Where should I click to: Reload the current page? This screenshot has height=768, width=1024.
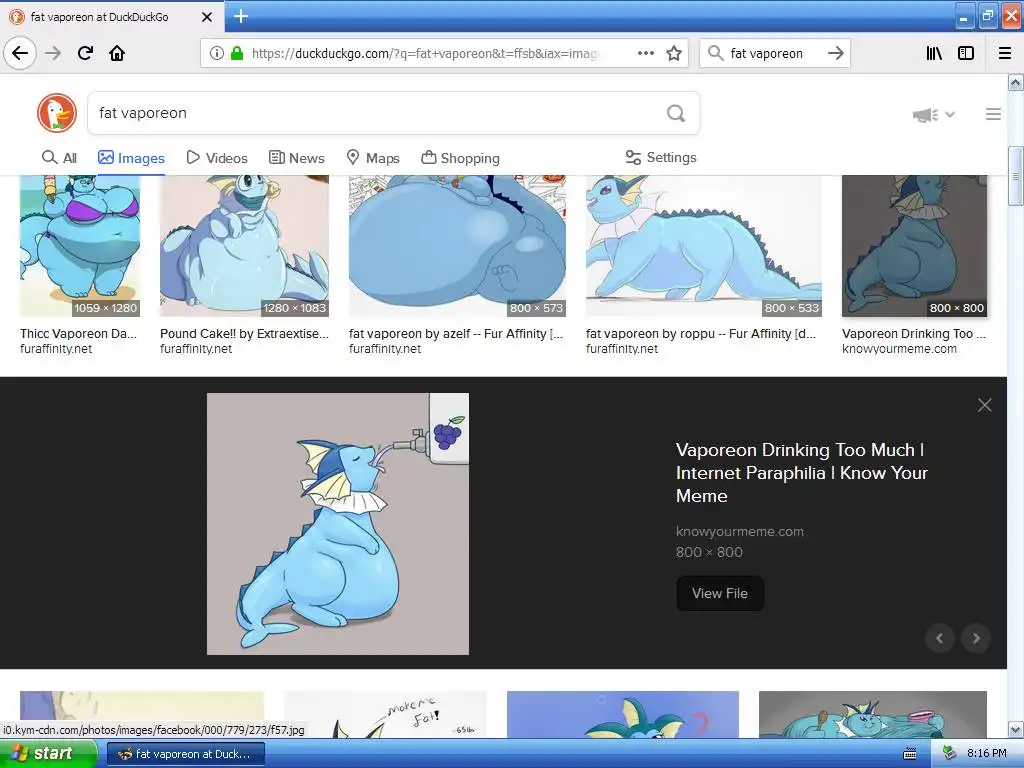coord(85,53)
